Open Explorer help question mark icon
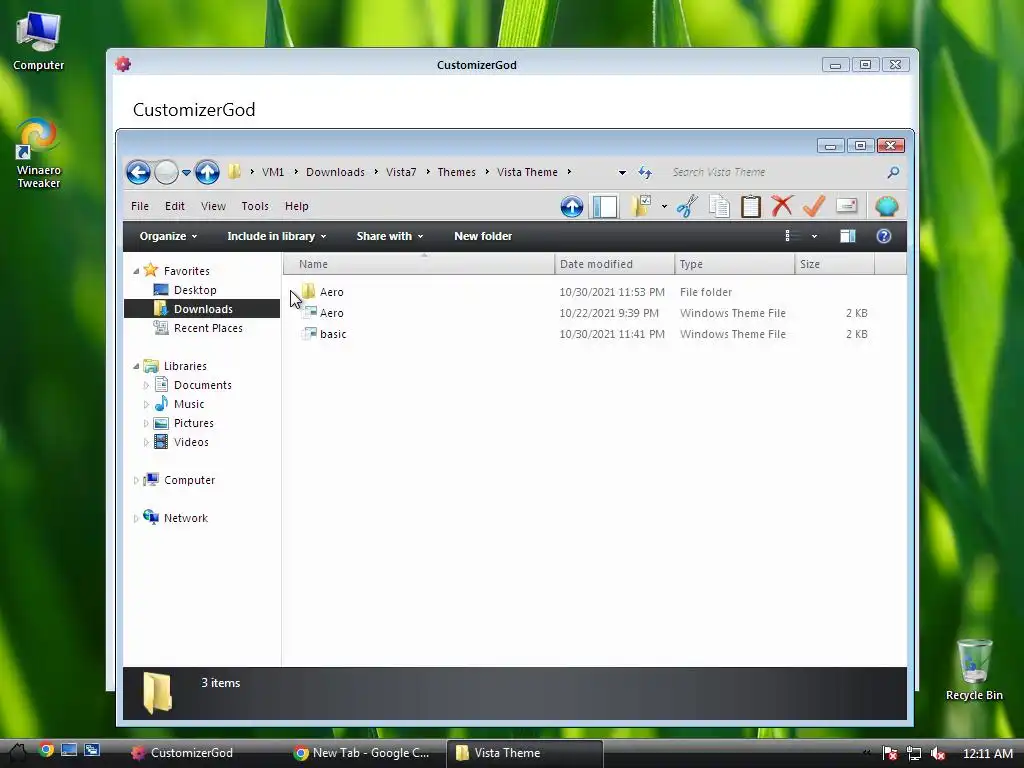The height and width of the screenshot is (768, 1024). pyautogui.click(x=884, y=236)
